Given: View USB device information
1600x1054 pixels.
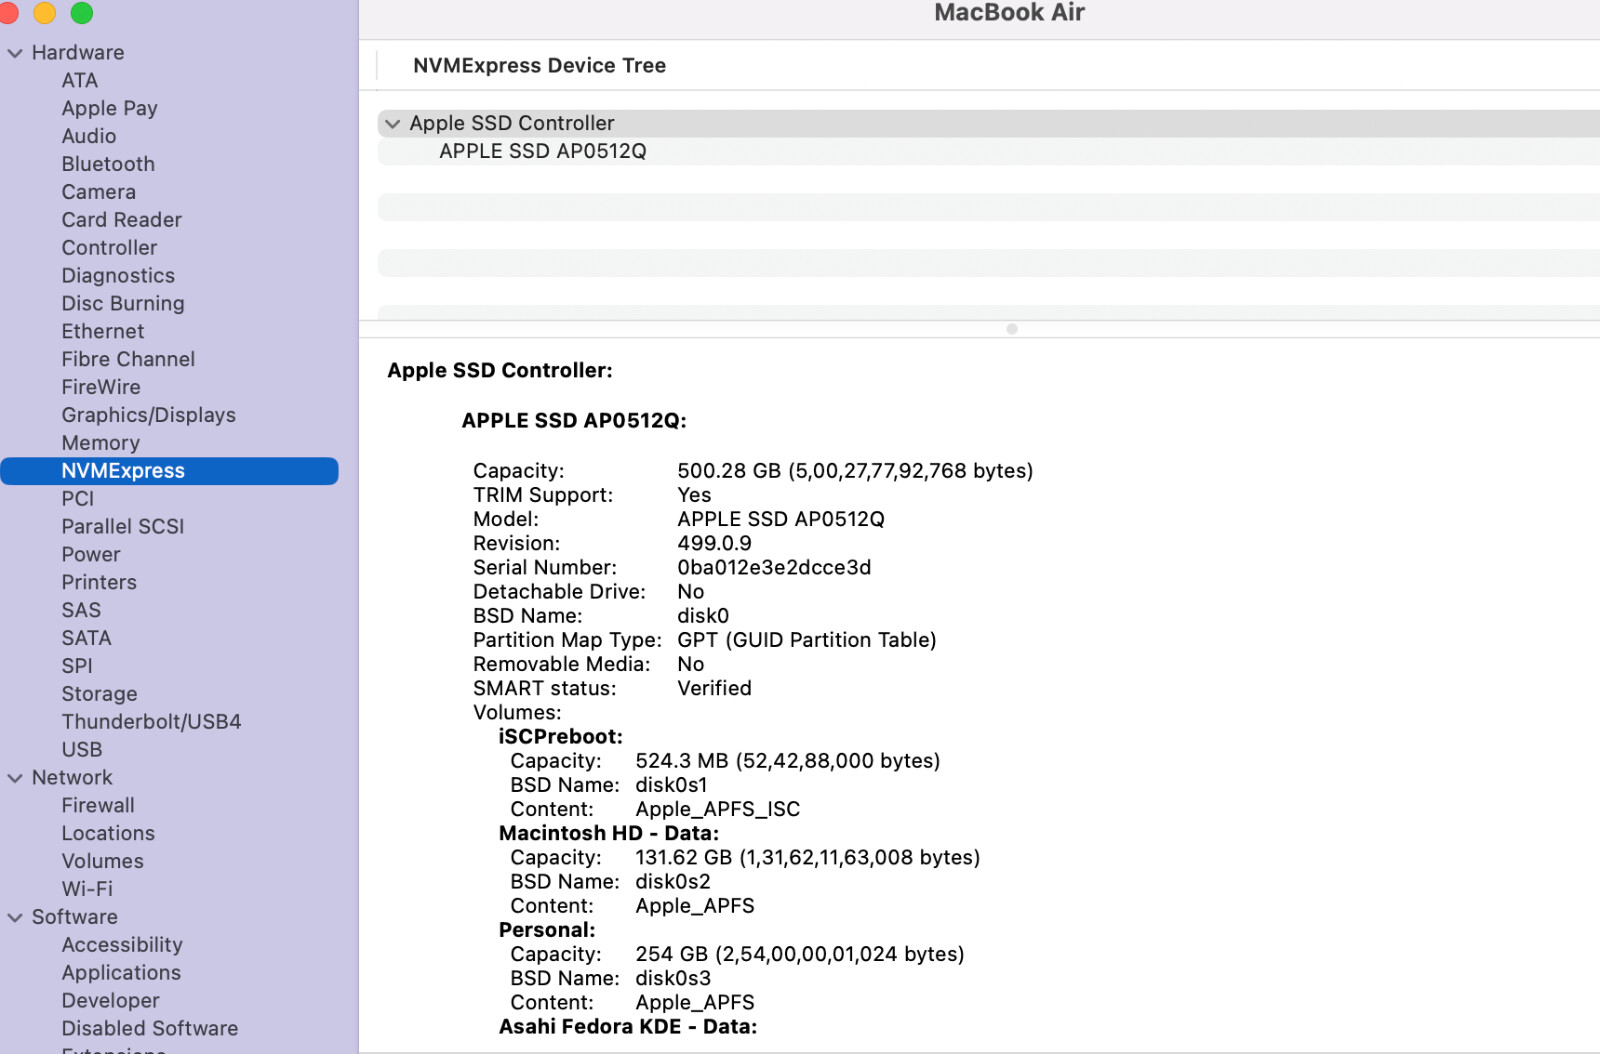Looking at the screenshot, I should (x=81, y=750).
